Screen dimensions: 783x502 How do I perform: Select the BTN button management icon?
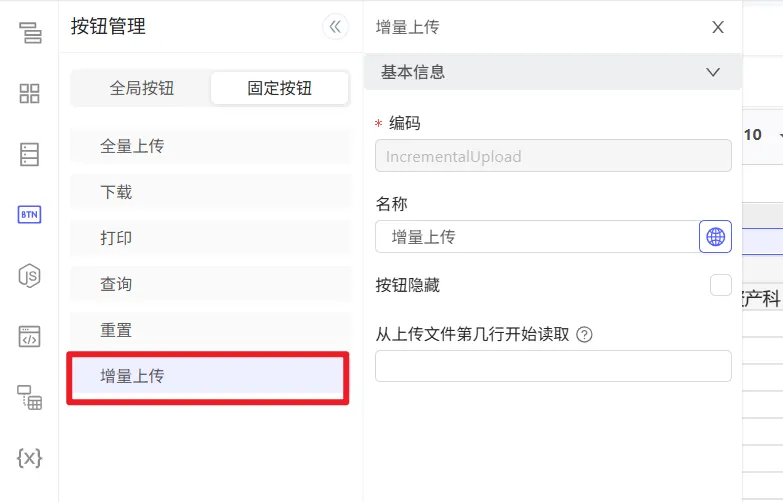(x=30, y=215)
